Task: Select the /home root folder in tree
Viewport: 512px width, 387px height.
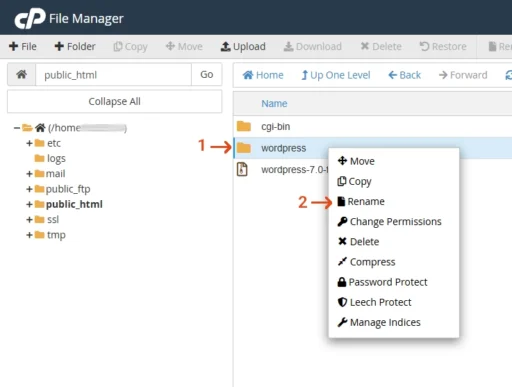Action: (87, 128)
